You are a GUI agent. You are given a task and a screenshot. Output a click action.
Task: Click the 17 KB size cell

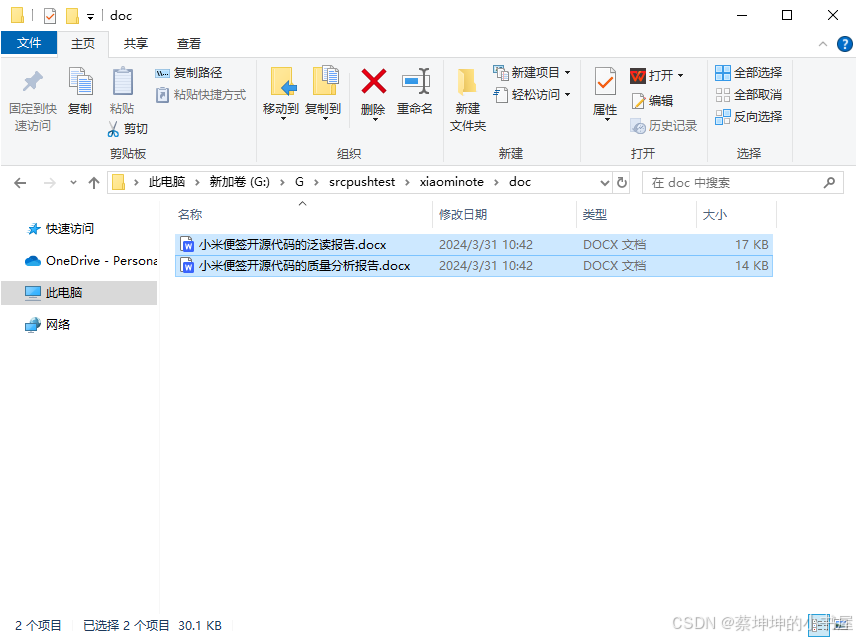[x=752, y=244]
